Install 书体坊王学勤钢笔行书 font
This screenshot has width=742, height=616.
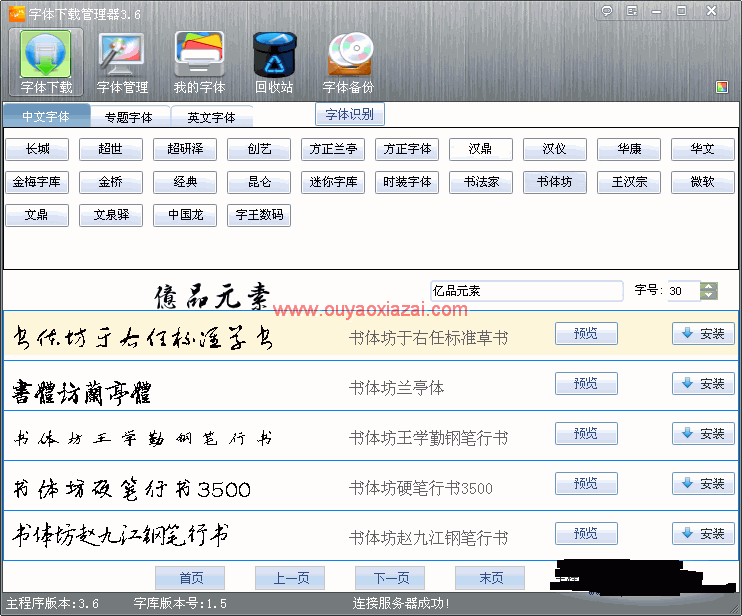click(x=703, y=434)
